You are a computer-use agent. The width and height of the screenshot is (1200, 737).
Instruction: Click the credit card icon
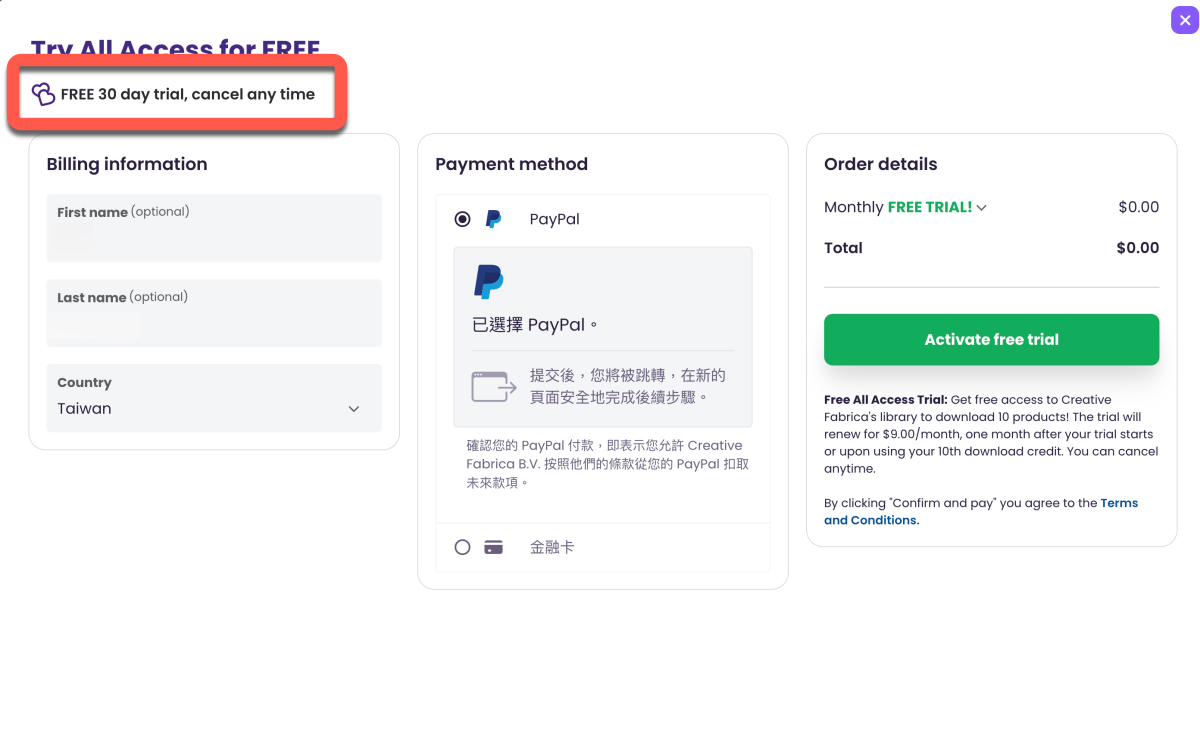point(493,547)
